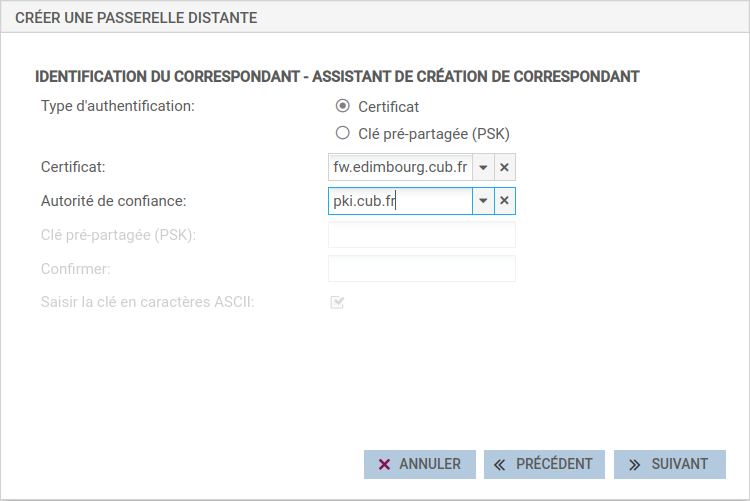Image resolution: width=750 pixels, height=501 pixels.
Task: Toggle the ASCII characters key checkbox
Action: [337, 302]
